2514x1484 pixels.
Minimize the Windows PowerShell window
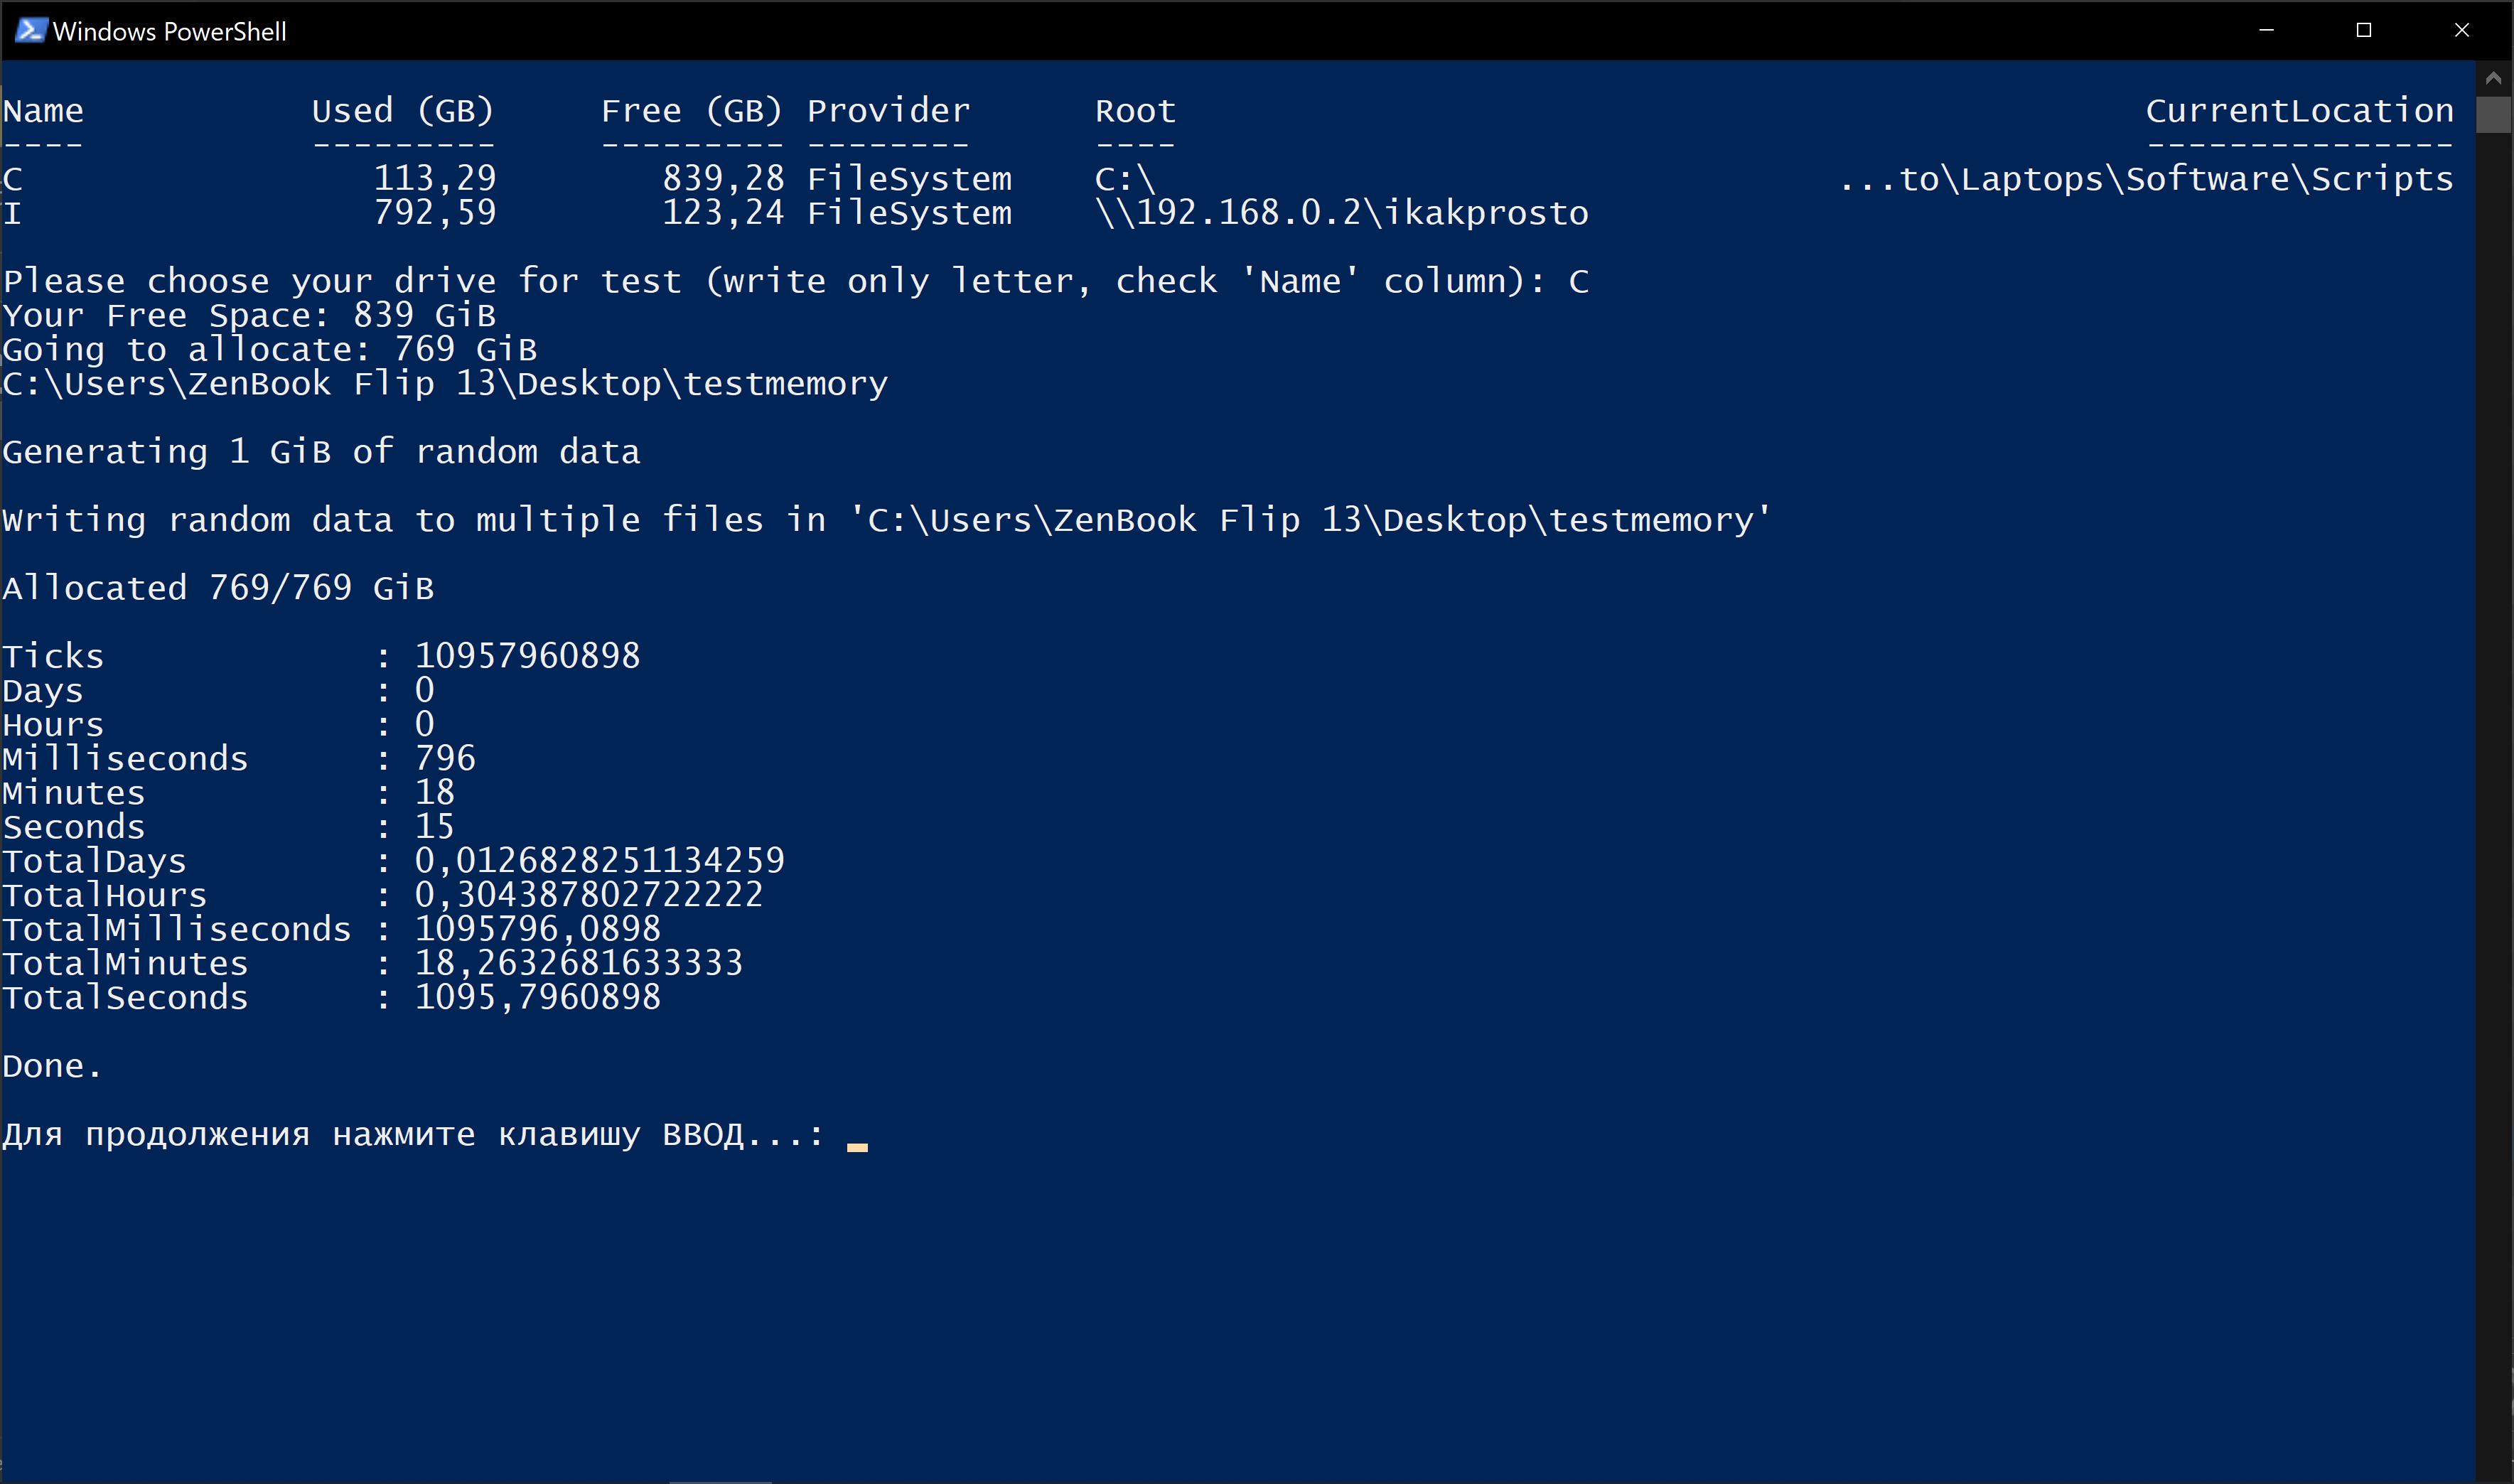coord(2267,30)
